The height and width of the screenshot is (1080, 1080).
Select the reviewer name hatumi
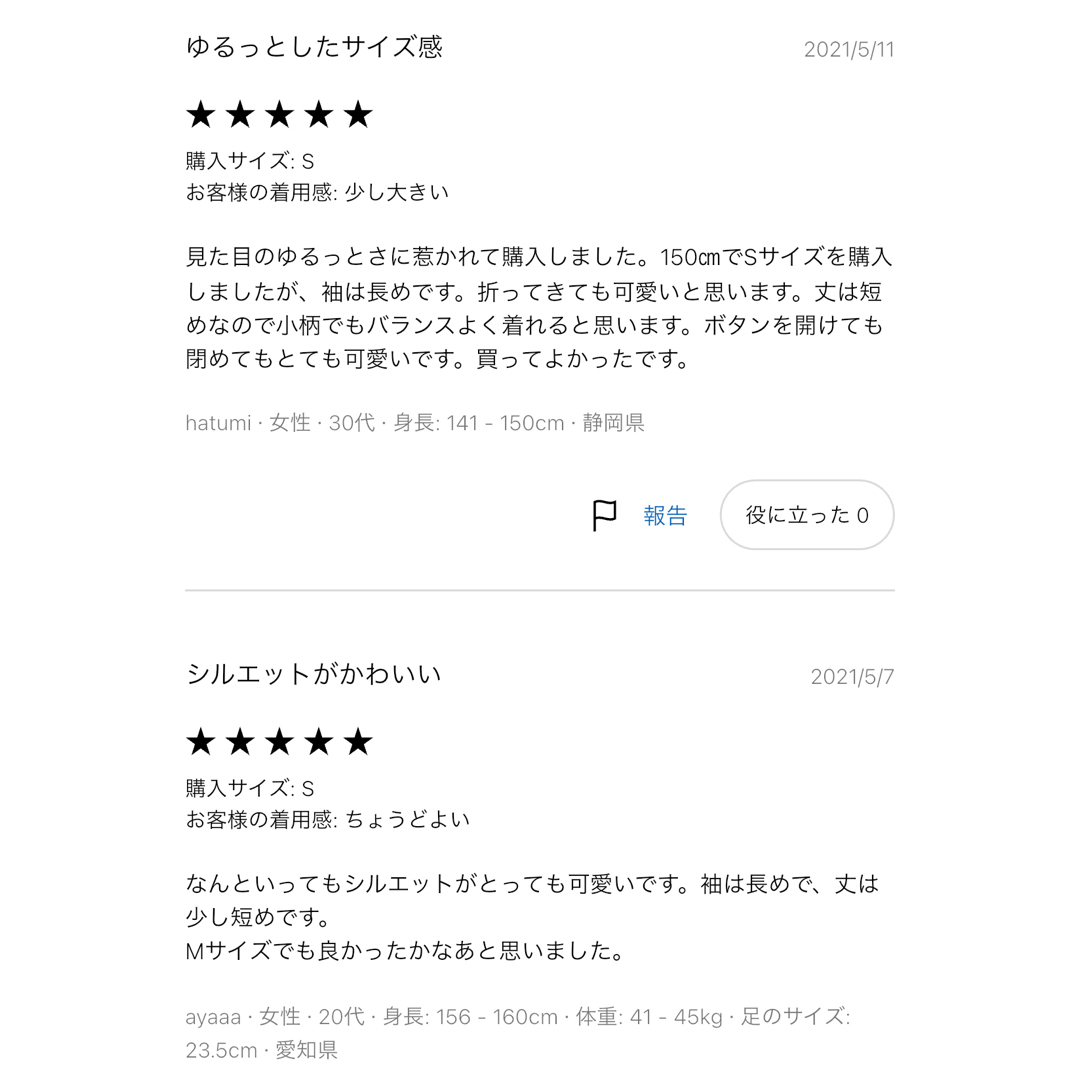(218, 422)
